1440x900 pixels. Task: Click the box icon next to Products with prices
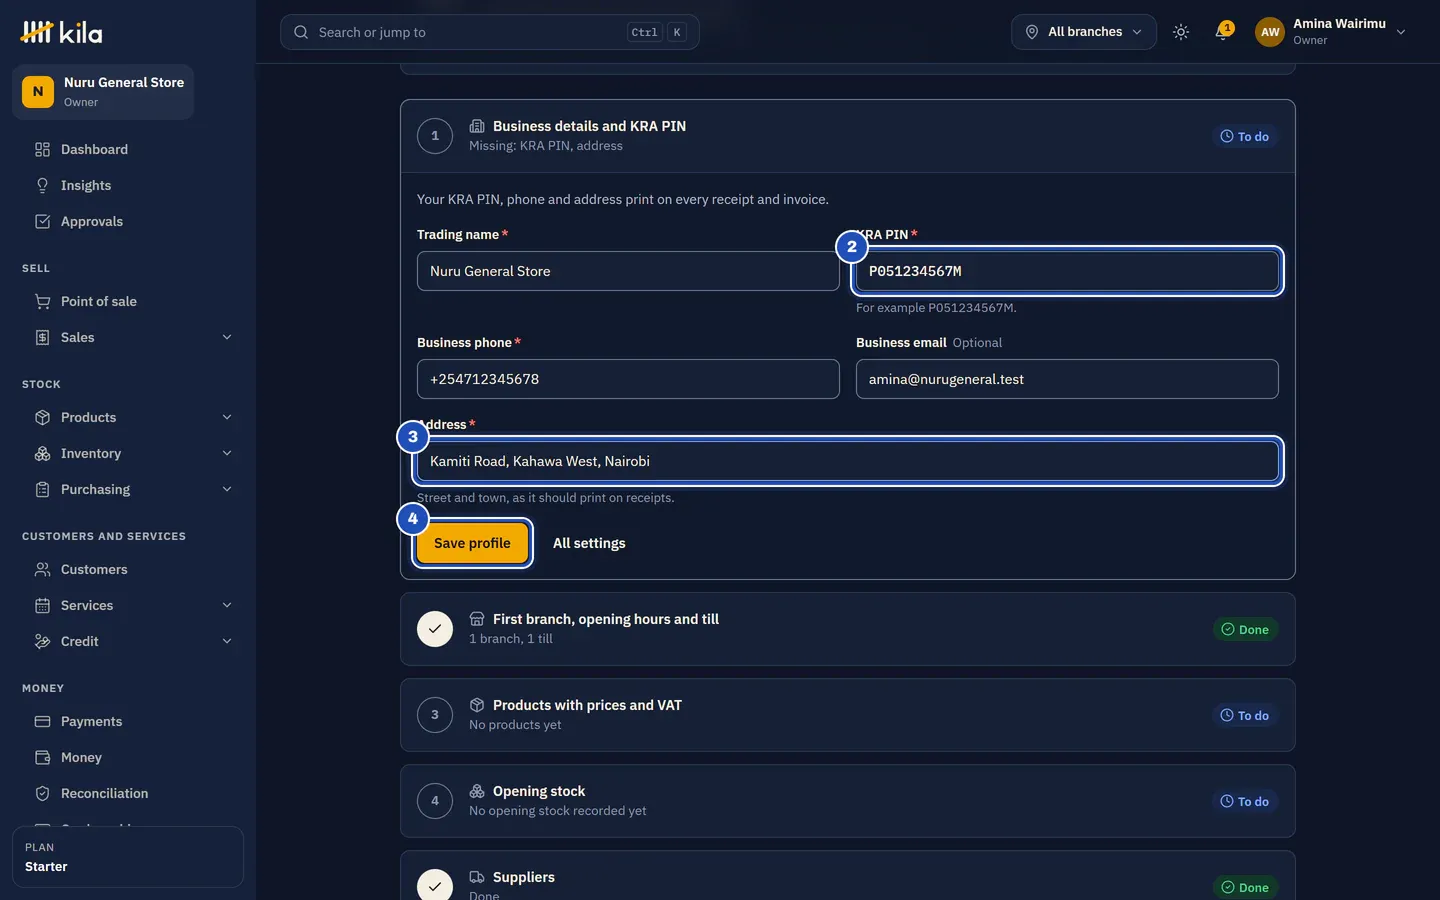click(x=477, y=705)
